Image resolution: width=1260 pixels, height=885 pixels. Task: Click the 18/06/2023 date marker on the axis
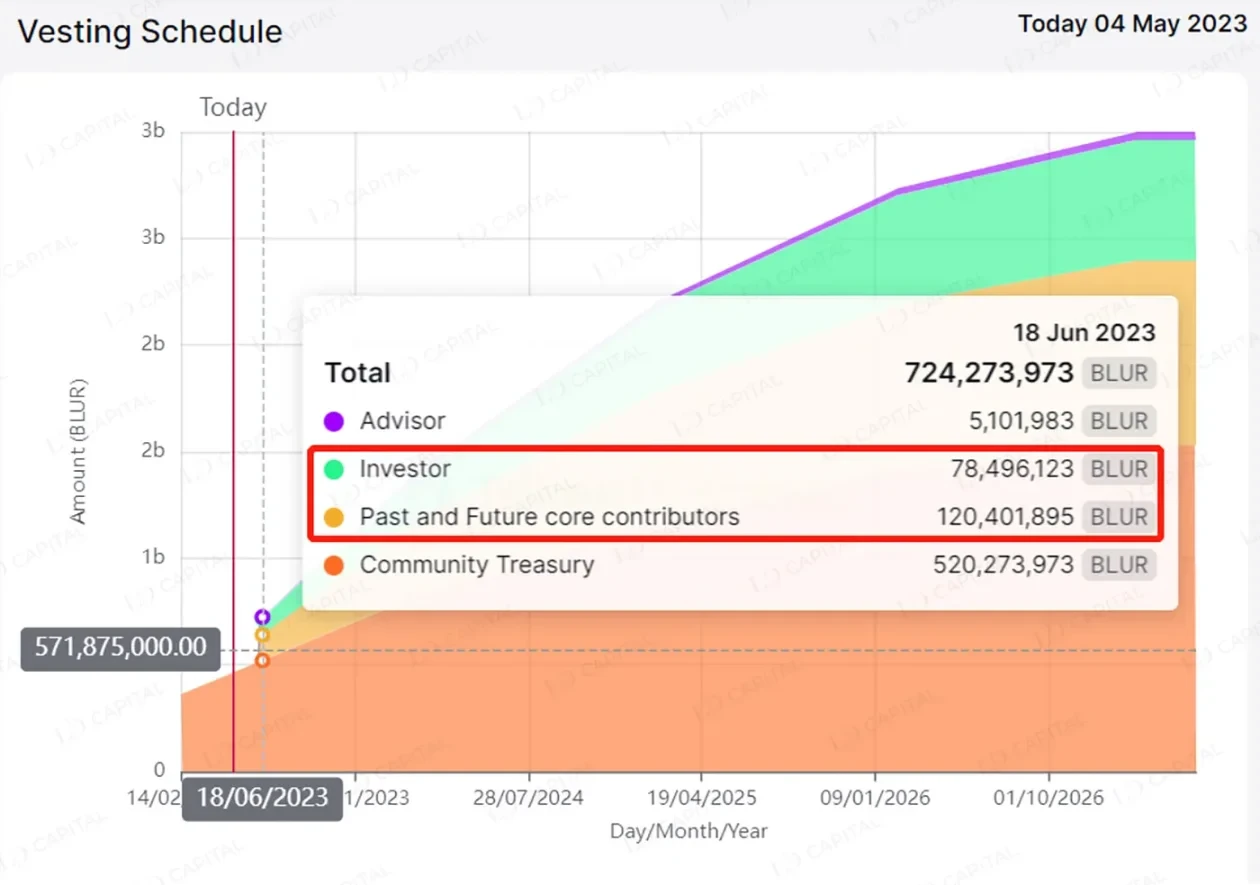pyautogui.click(x=261, y=798)
